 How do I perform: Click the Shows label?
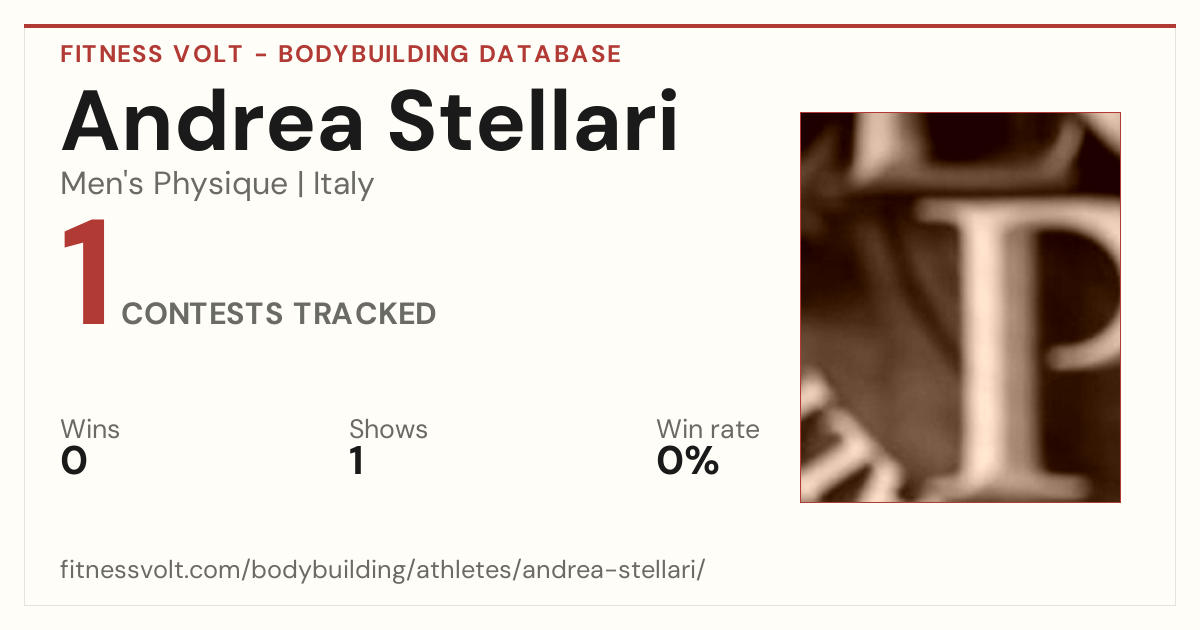pos(388,430)
